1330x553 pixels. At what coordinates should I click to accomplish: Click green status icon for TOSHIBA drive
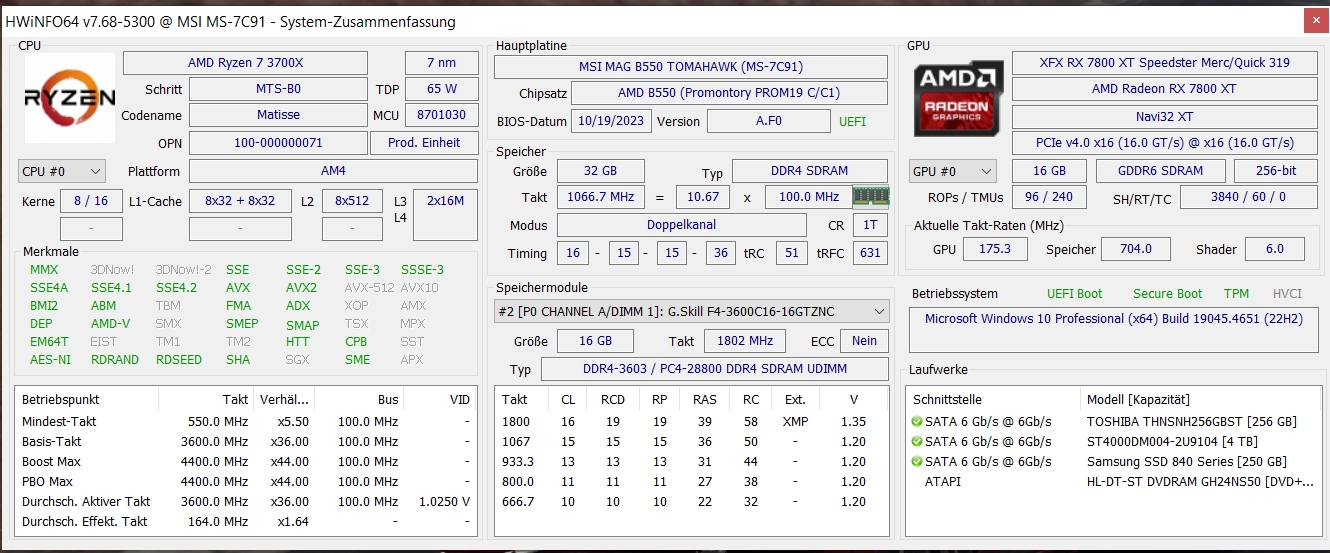pyautogui.click(x=917, y=421)
